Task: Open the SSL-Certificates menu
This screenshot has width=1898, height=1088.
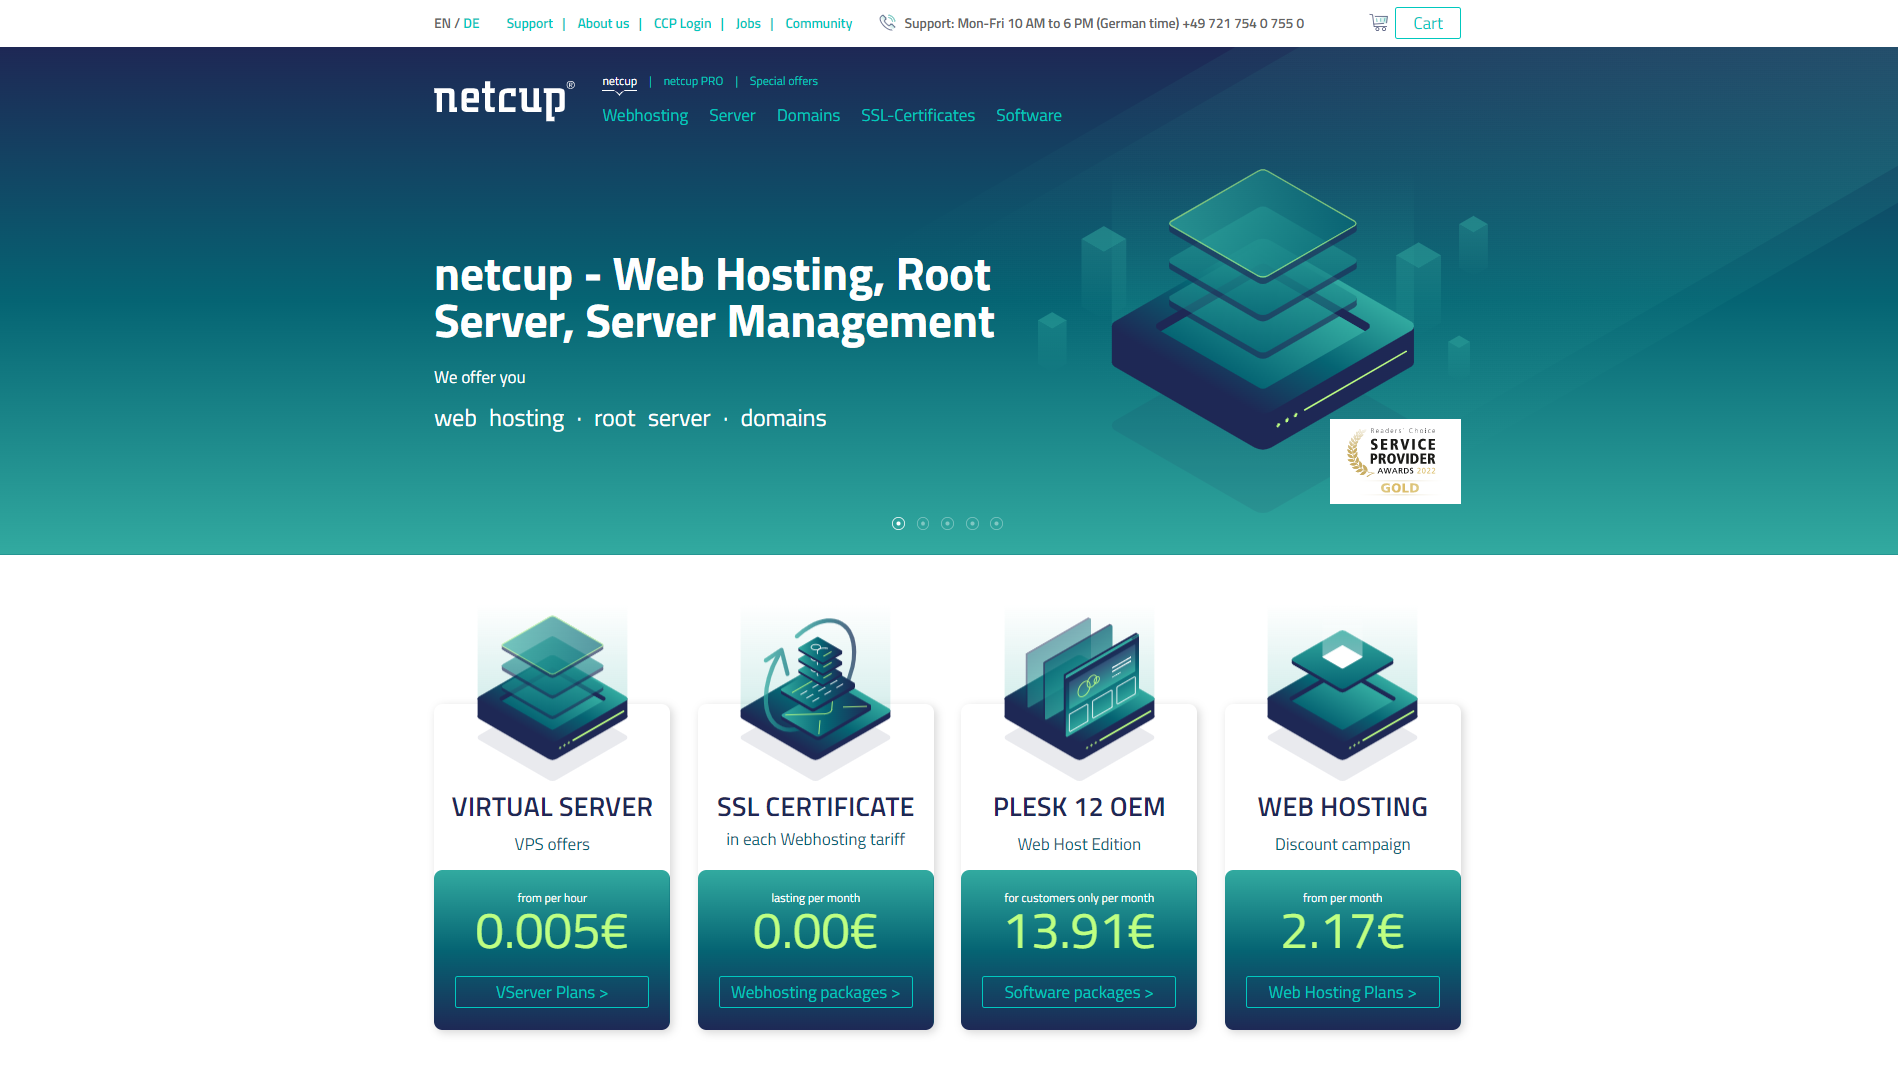Action: (x=918, y=116)
